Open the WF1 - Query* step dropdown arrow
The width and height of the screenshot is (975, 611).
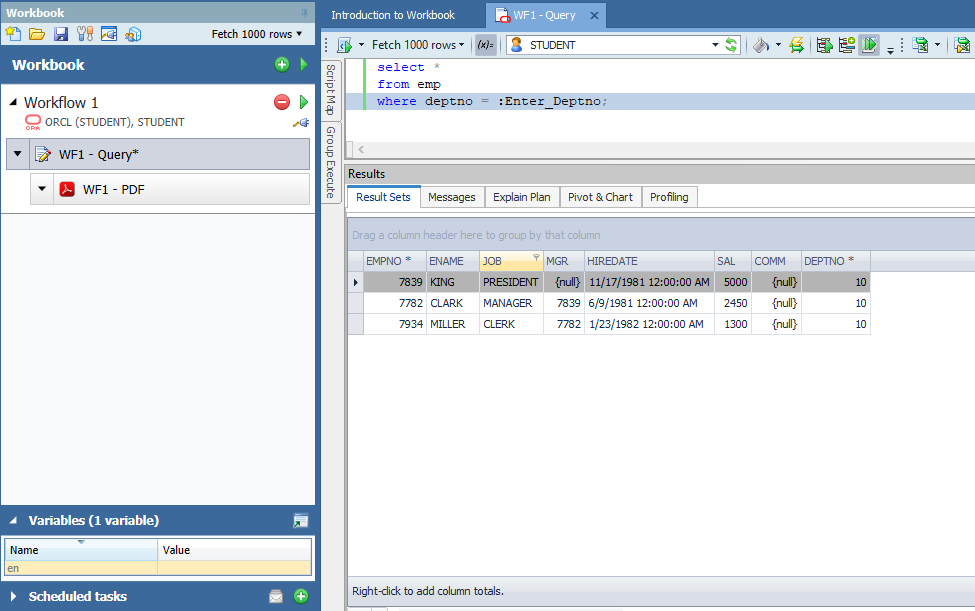[17, 154]
